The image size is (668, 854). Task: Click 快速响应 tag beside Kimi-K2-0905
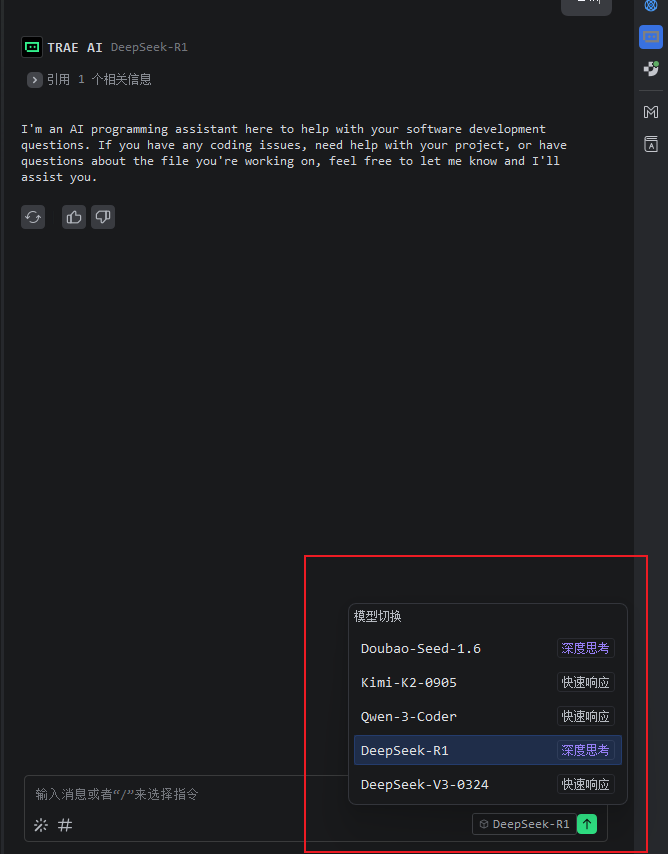(586, 682)
